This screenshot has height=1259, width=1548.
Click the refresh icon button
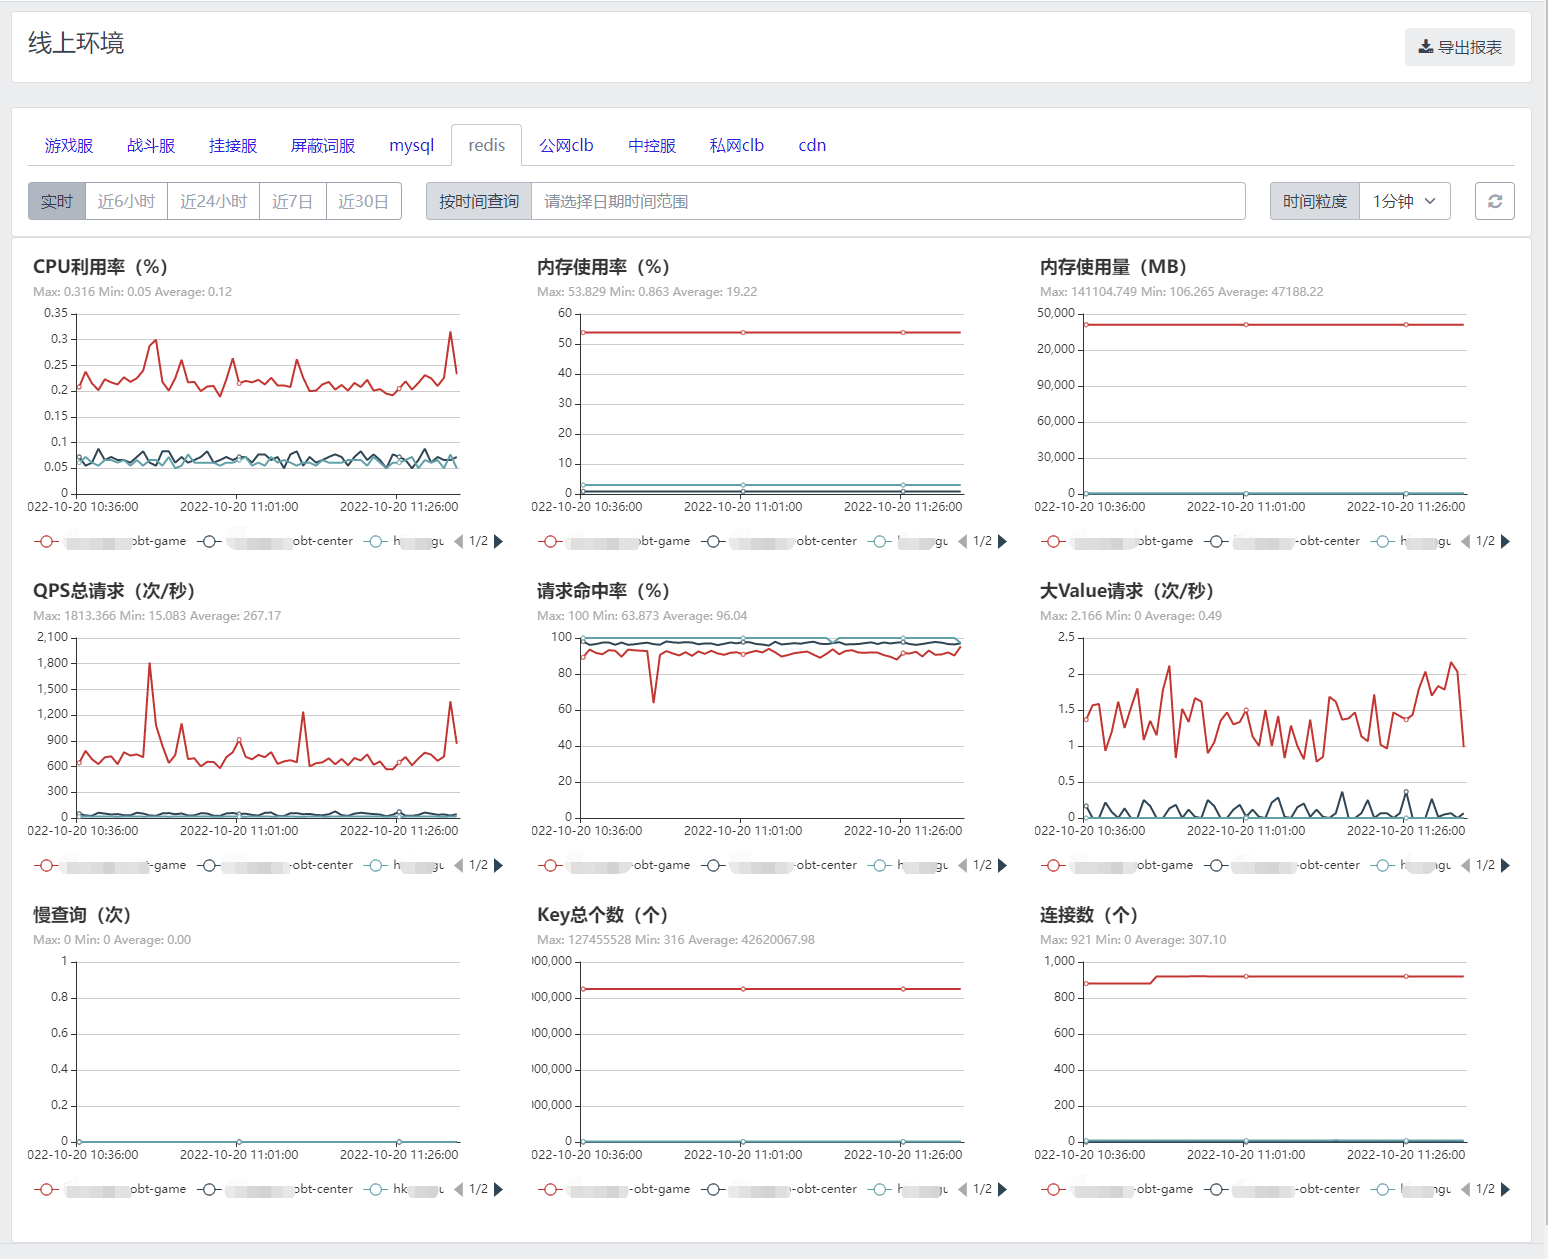[1494, 201]
